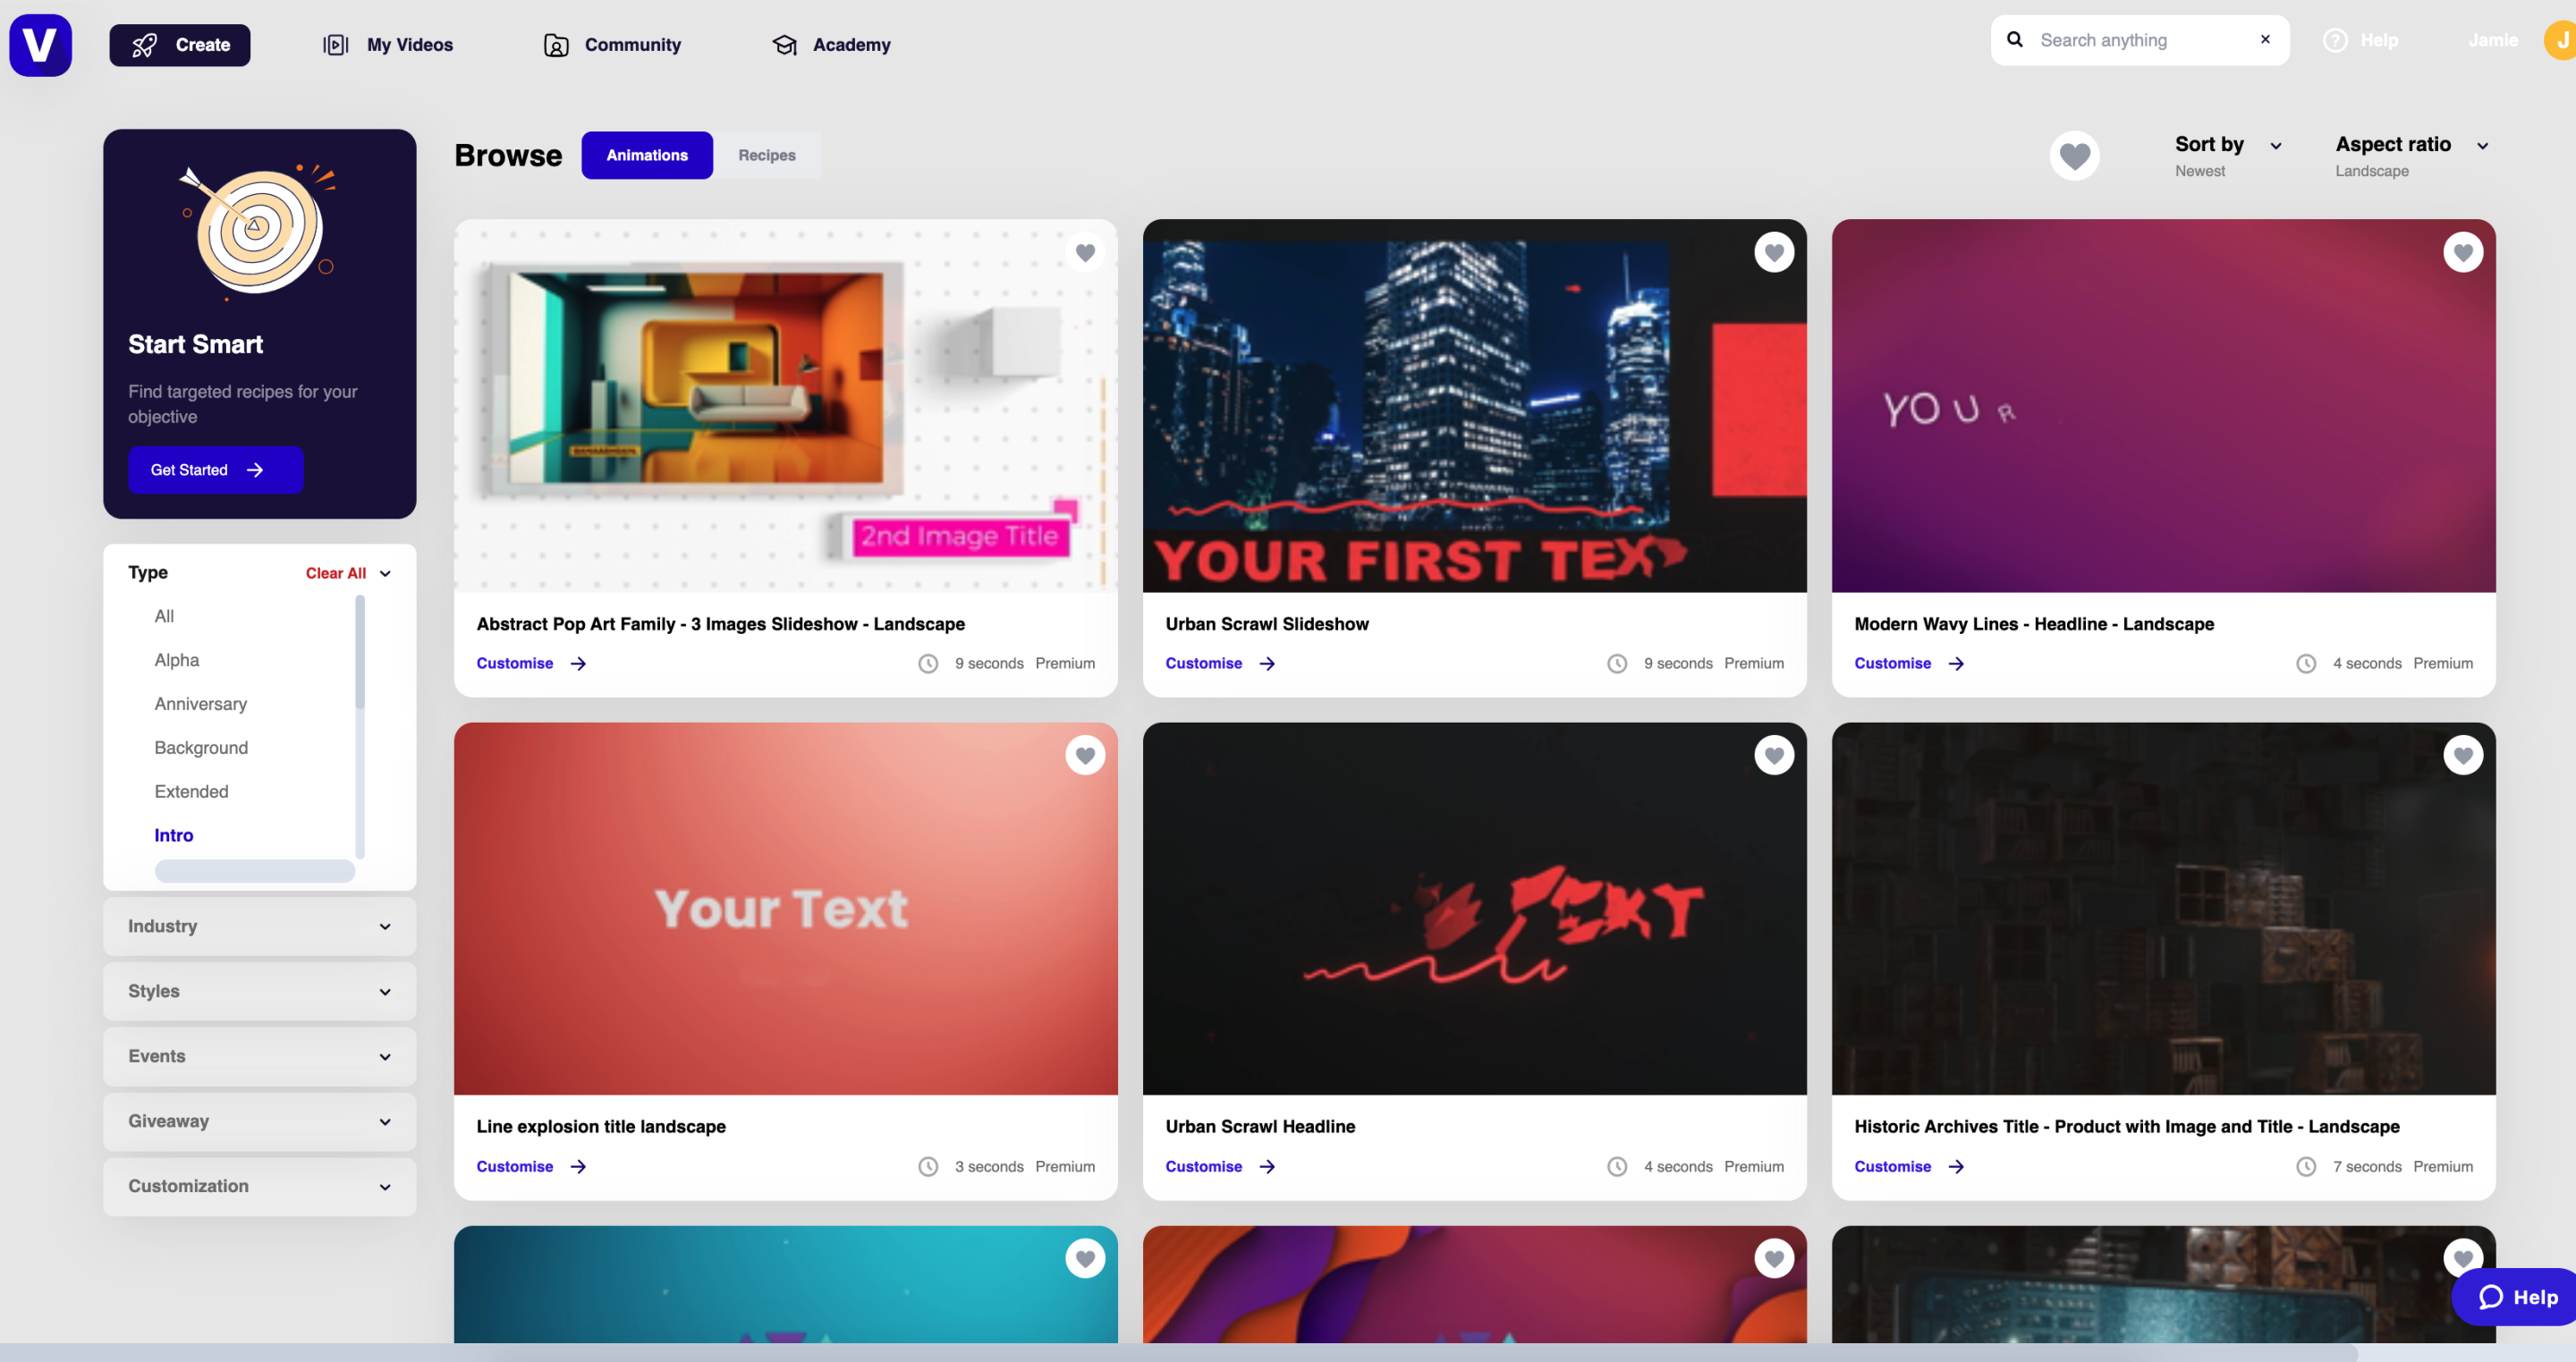Open the Sort by dropdown
This screenshot has height=1362, width=2576.
pyautogui.click(x=2228, y=156)
